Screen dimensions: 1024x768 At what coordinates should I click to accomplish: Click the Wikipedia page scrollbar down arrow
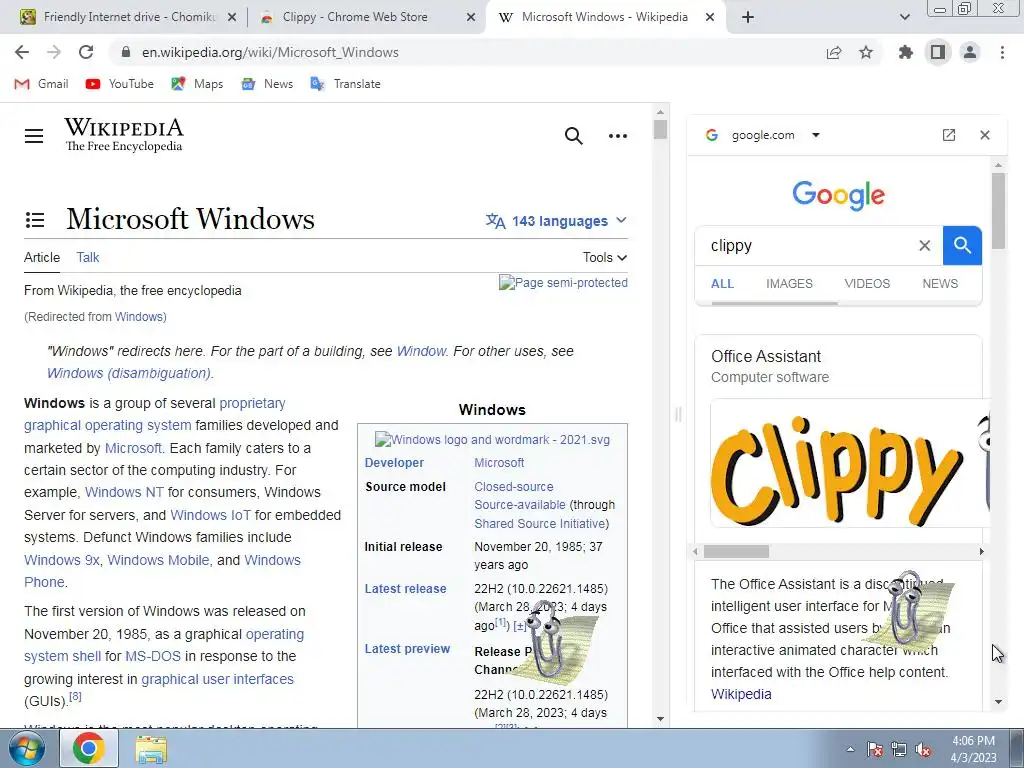[660, 719]
